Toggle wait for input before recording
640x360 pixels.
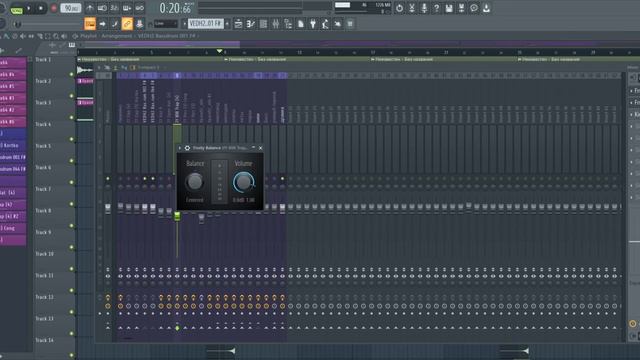[x=102, y=8]
